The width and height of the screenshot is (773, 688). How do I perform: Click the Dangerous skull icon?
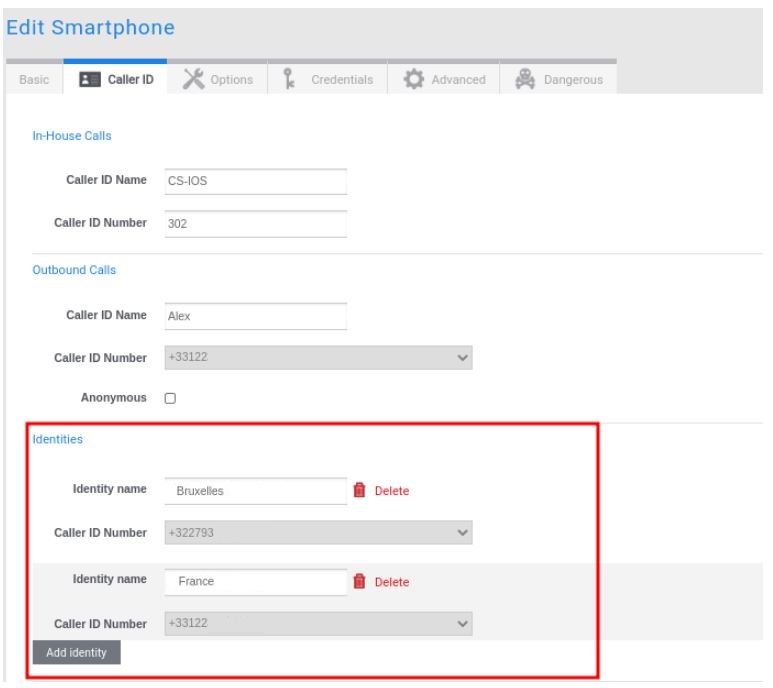click(524, 79)
